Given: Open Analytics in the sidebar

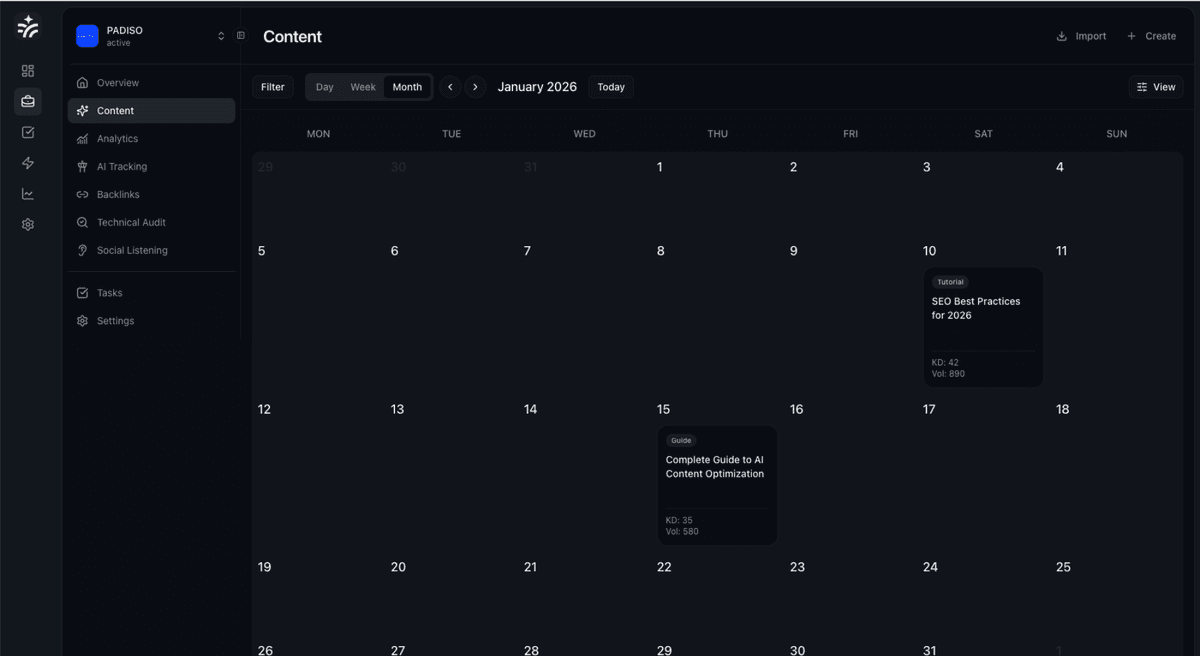Looking at the screenshot, I should click(x=152, y=139).
